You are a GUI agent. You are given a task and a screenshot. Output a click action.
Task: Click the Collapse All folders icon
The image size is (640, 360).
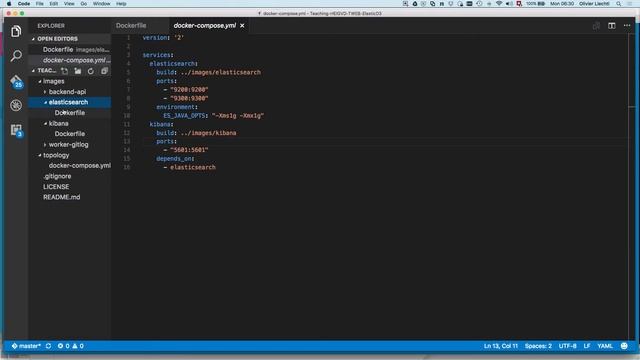[x=104, y=71]
